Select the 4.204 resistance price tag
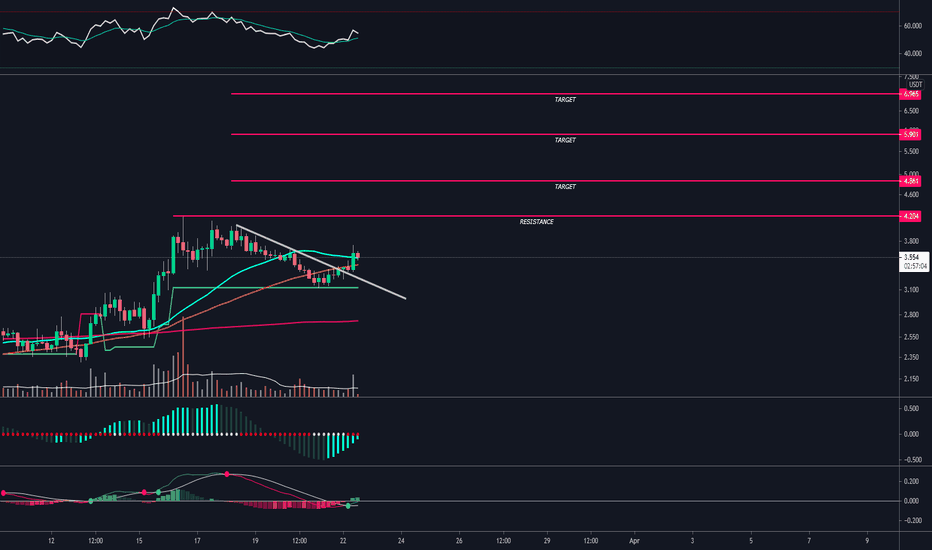932x550 pixels. [911, 216]
